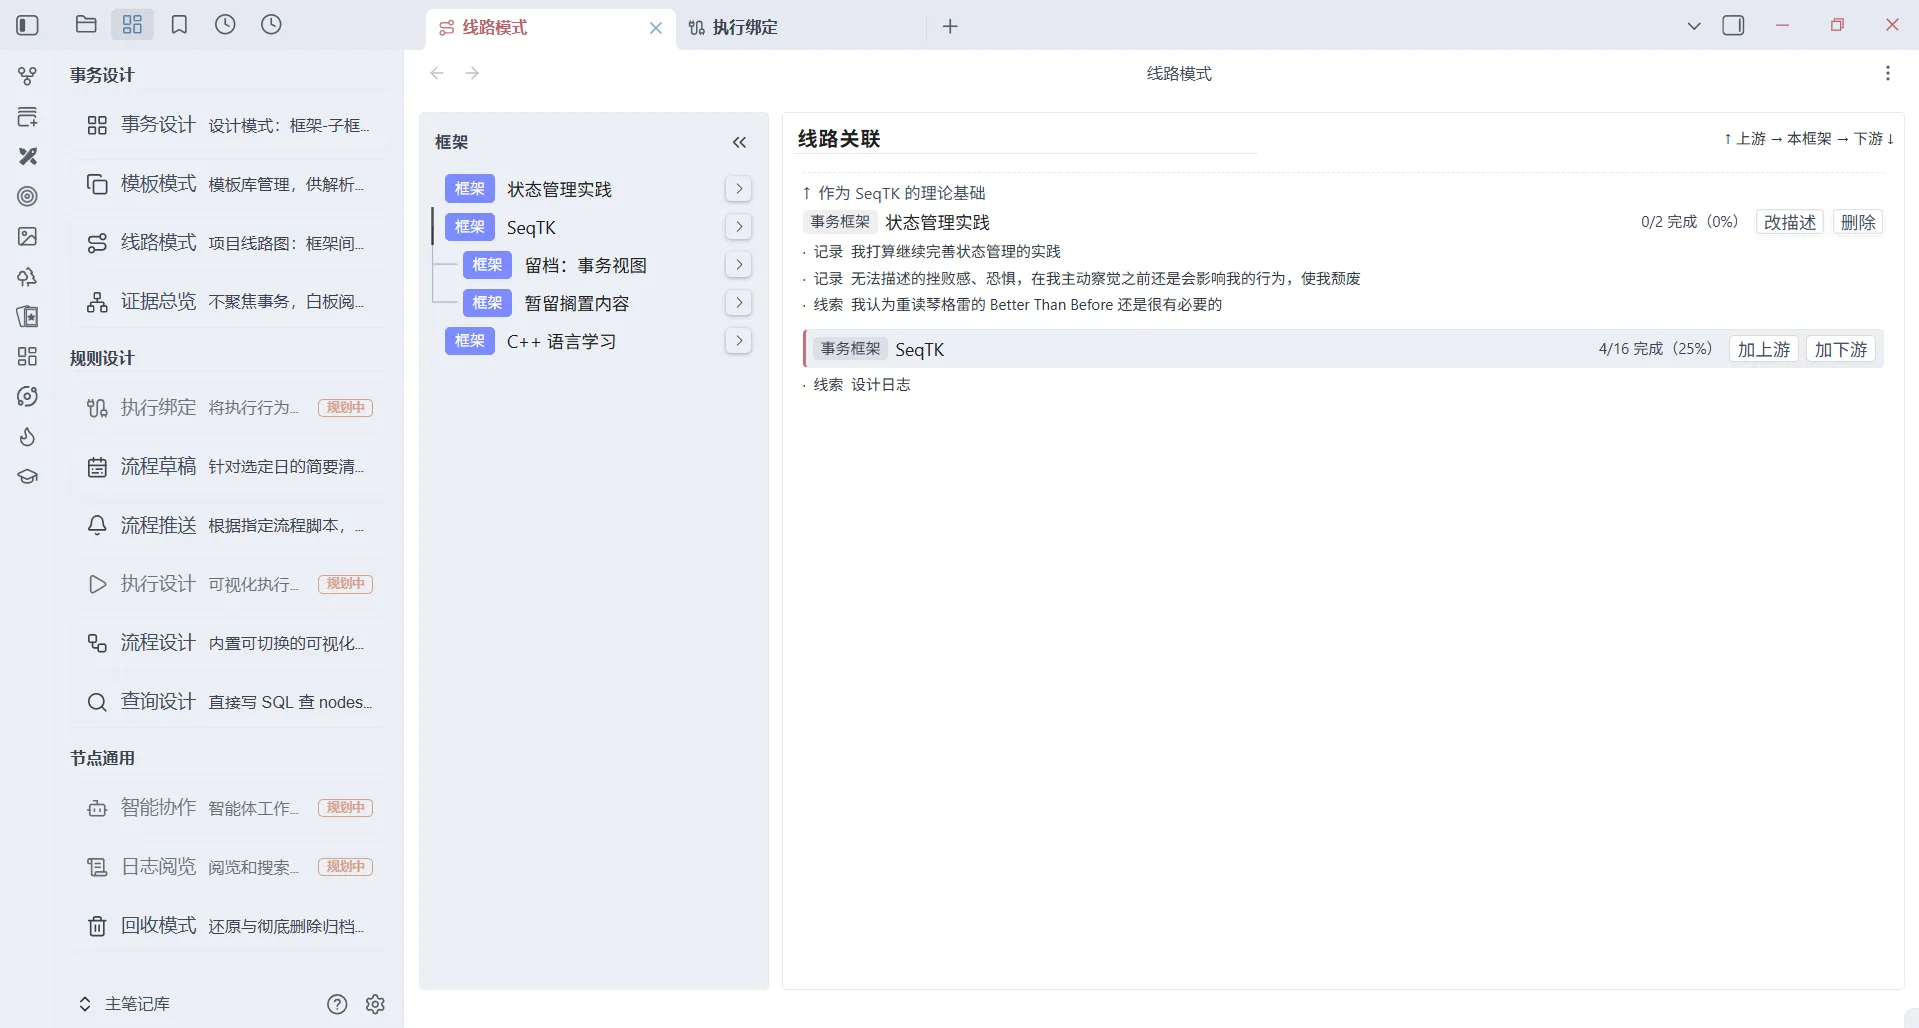Click the flame ribbon icon

pos(28,437)
